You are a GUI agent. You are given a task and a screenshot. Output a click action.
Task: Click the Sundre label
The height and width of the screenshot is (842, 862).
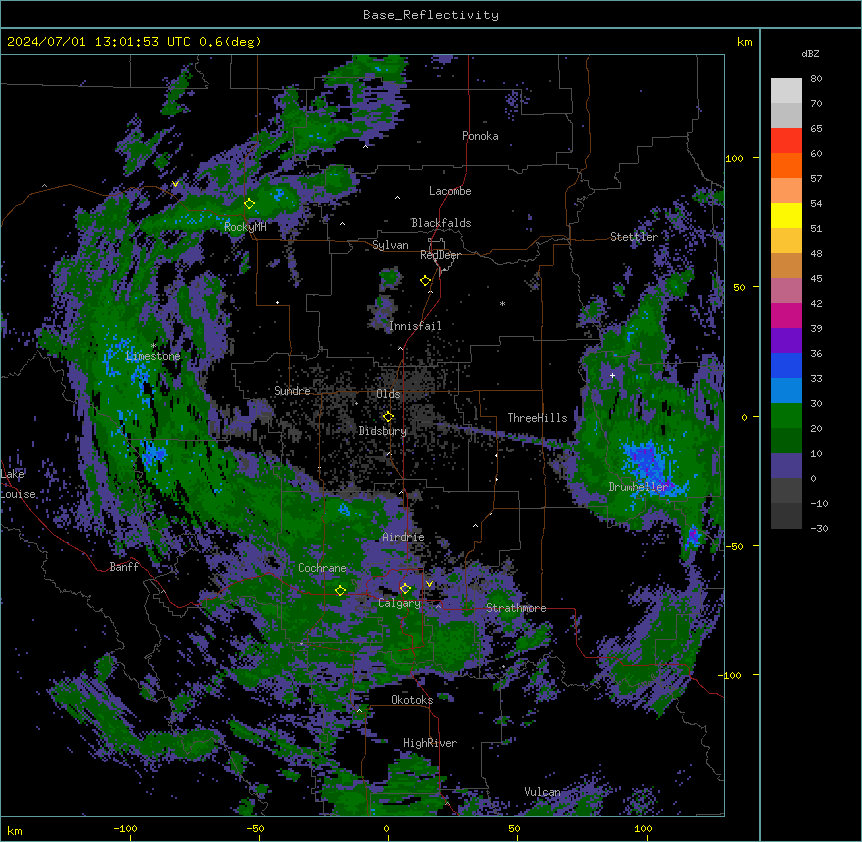click(292, 391)
